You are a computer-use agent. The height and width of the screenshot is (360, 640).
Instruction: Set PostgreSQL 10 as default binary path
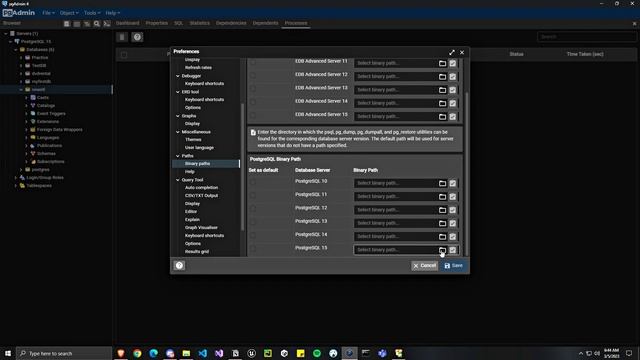pyautogui.click(x=253, y=182)
